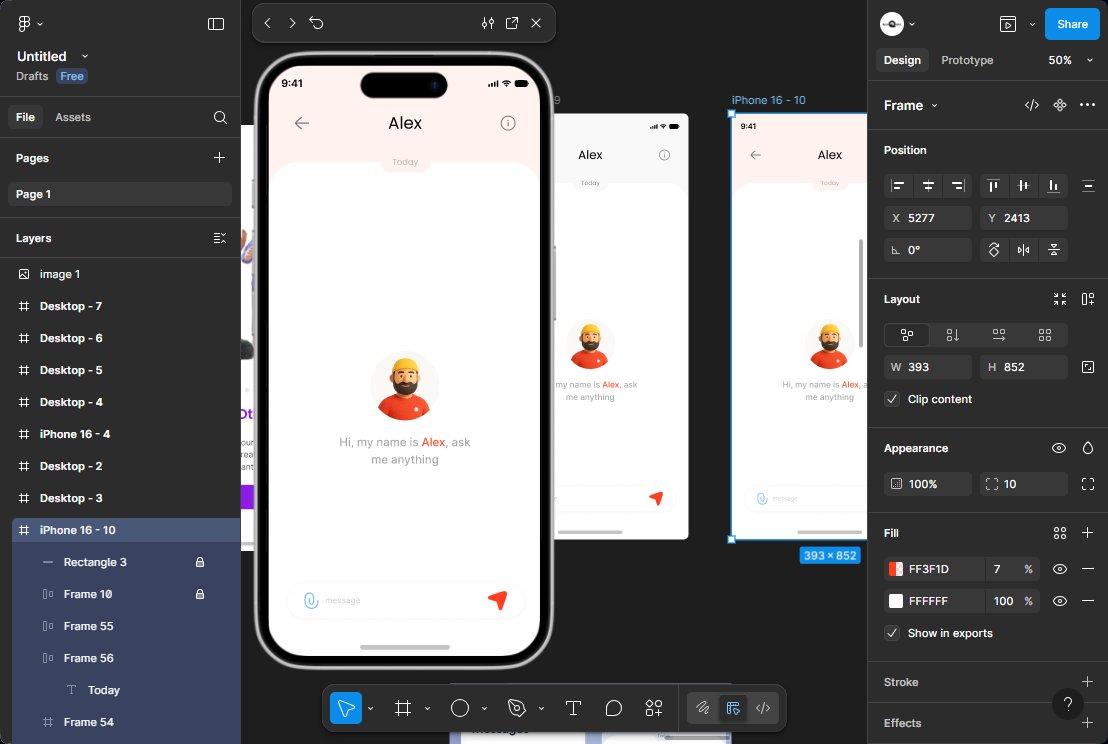Image resolution: width=1108 pixels, height=744 pixels.
Task: Select the grid auto layout option
Action: (1044, 335)
